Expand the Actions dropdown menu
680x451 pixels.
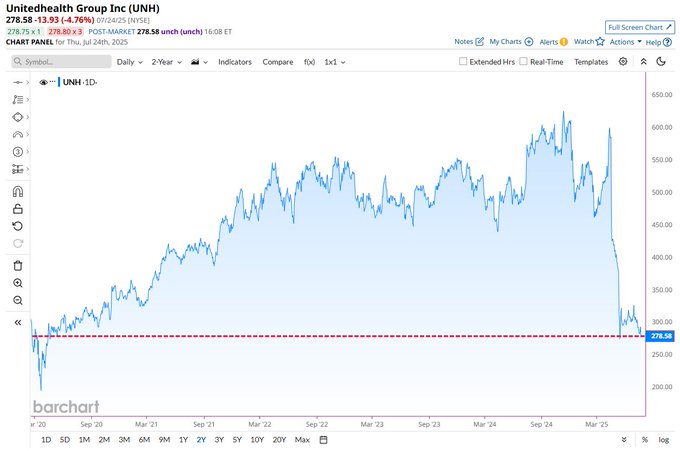tap(625, 42)
